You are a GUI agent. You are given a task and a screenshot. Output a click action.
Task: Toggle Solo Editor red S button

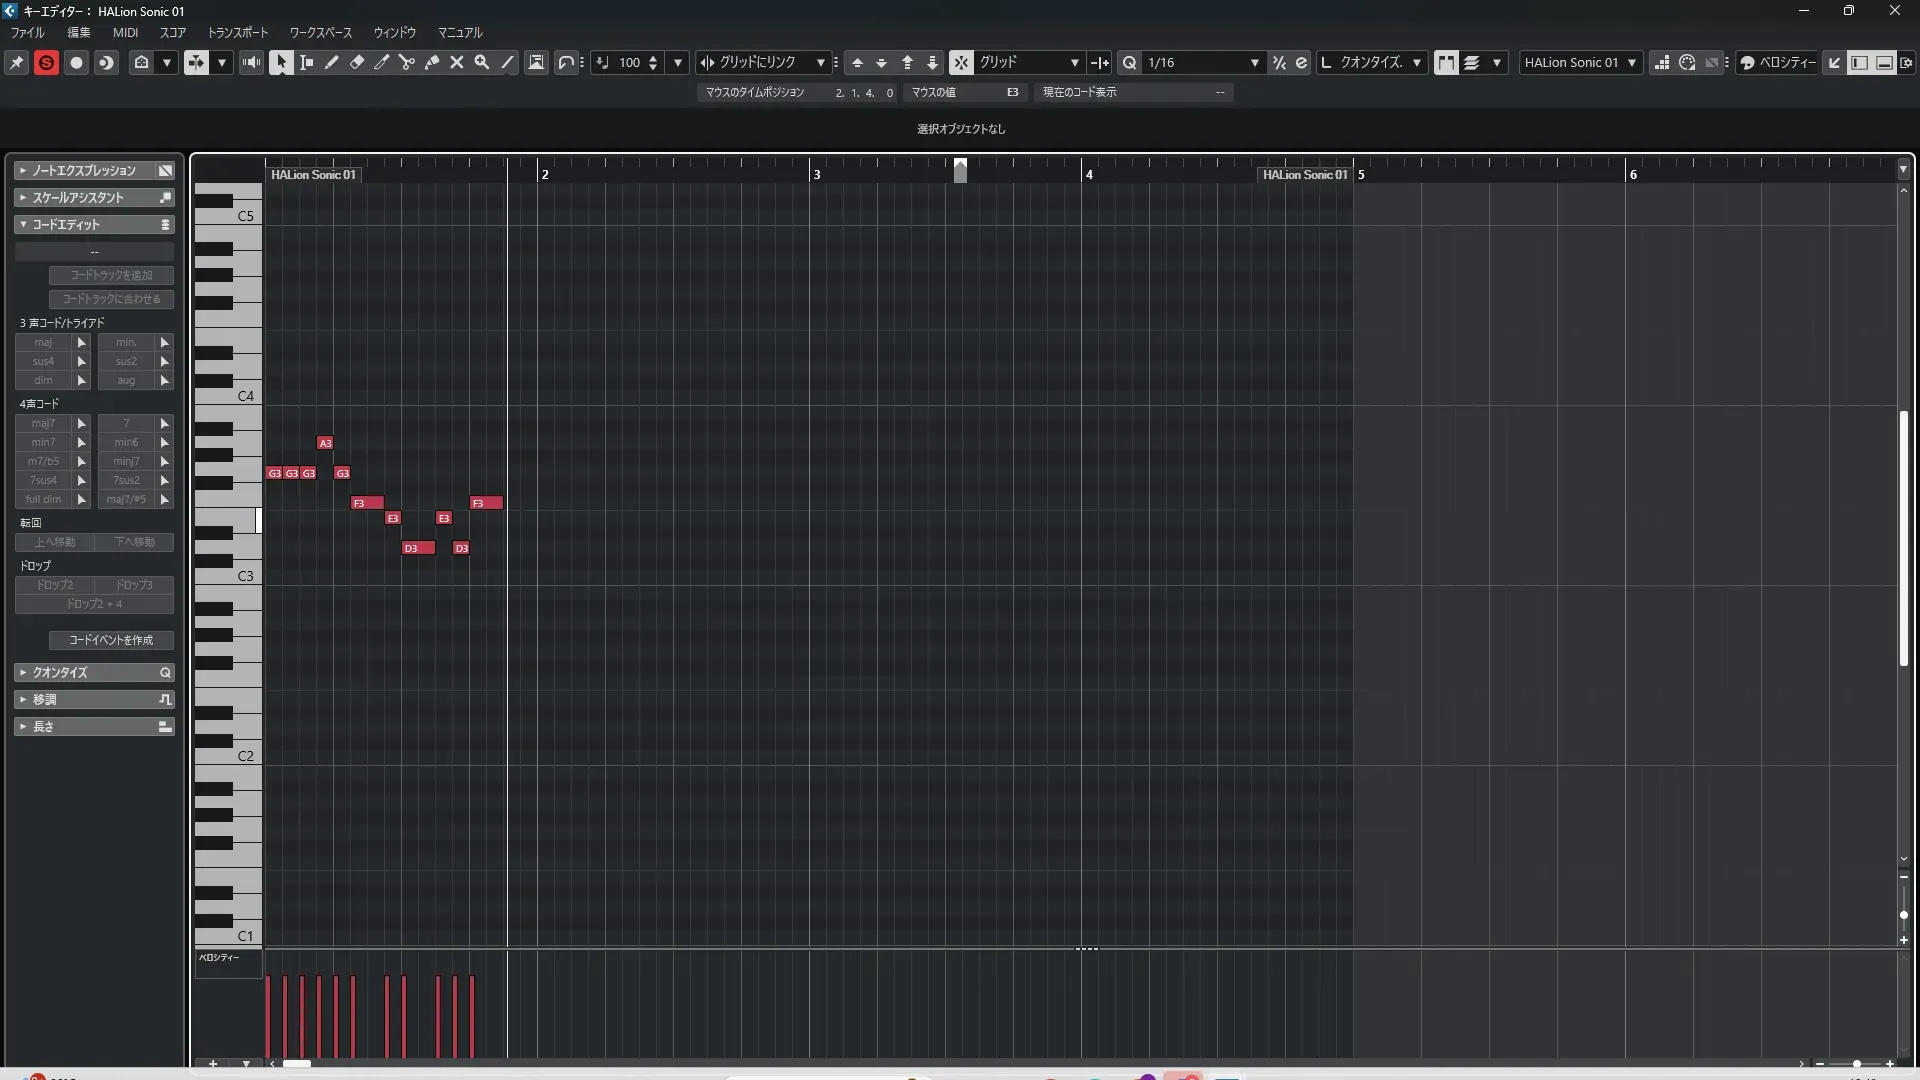coord(46,62)
